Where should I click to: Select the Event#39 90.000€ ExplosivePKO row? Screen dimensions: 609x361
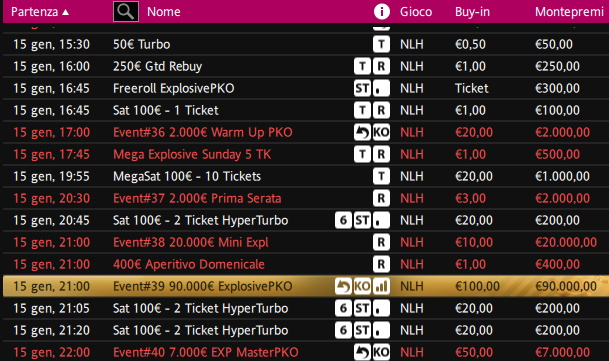[x=306, y=286]
